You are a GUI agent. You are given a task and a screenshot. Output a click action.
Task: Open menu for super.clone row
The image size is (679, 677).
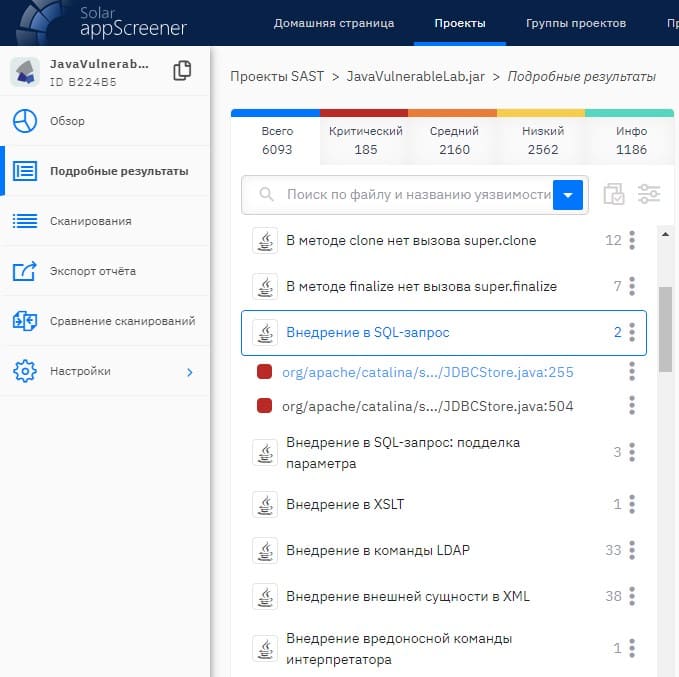click(632, 240)
